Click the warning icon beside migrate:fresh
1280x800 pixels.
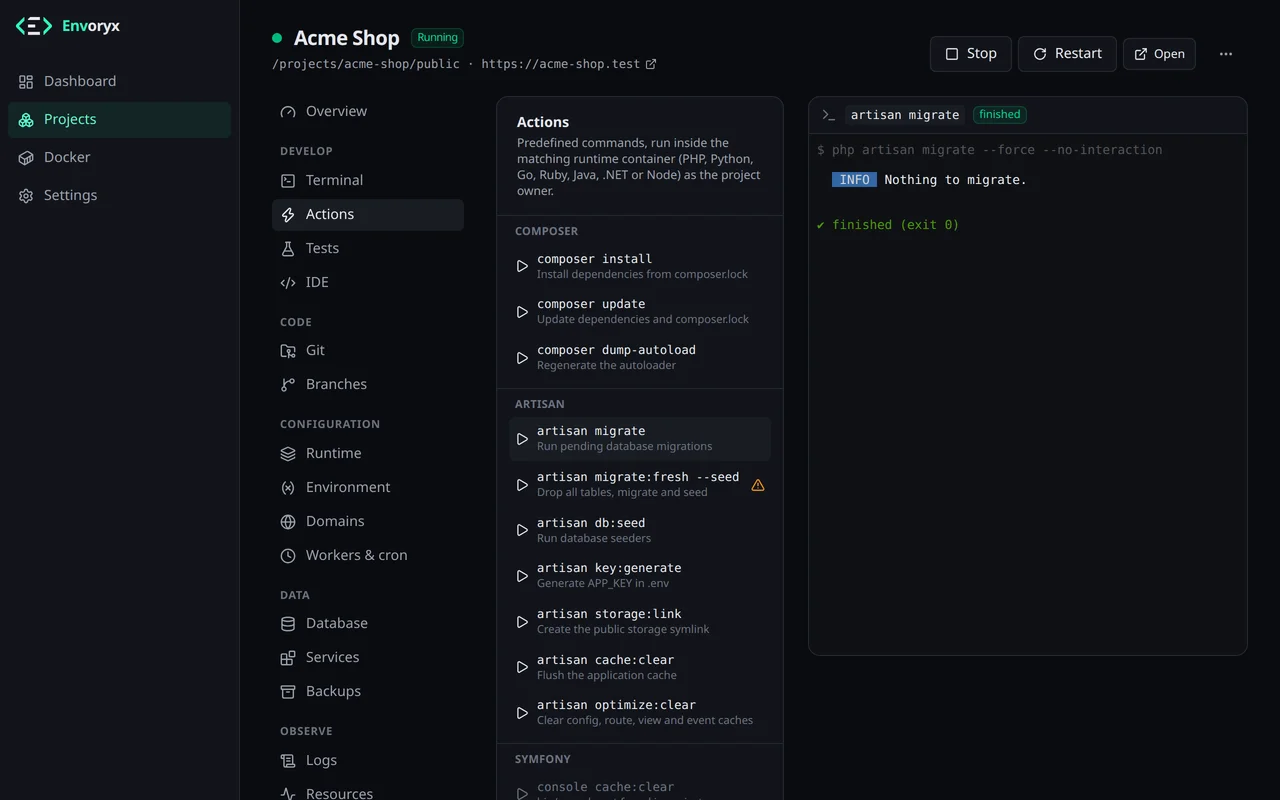pos(758,485)
